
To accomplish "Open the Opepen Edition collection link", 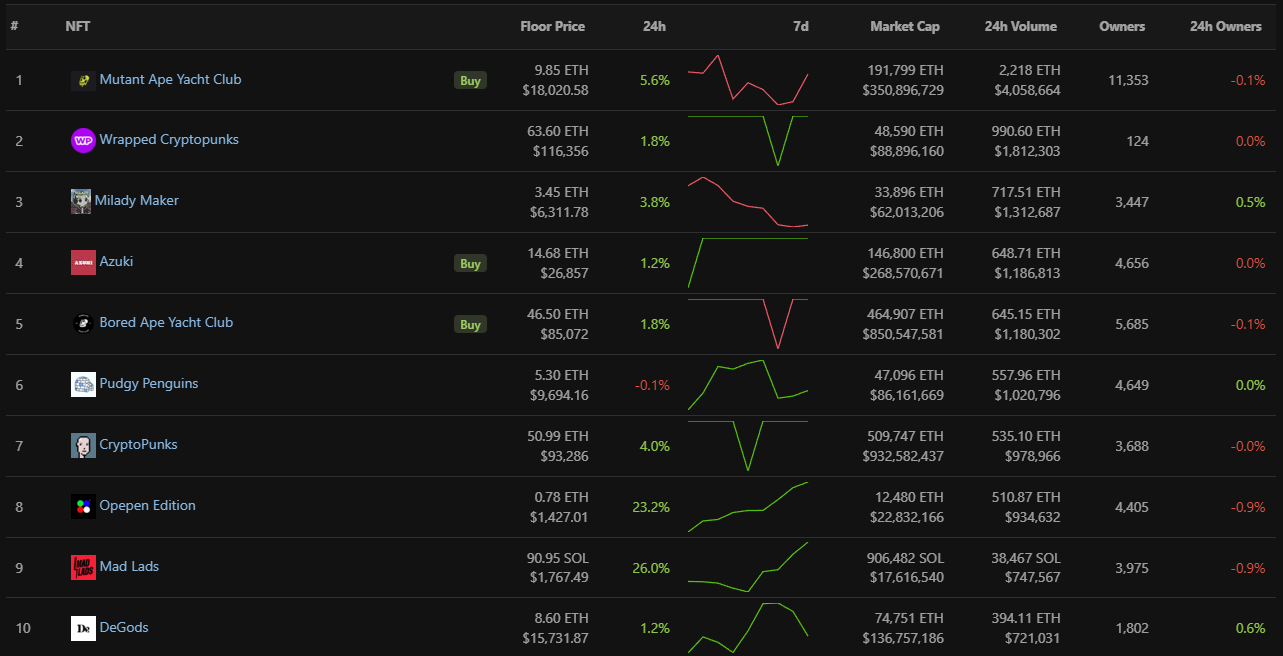I will 147,505.
